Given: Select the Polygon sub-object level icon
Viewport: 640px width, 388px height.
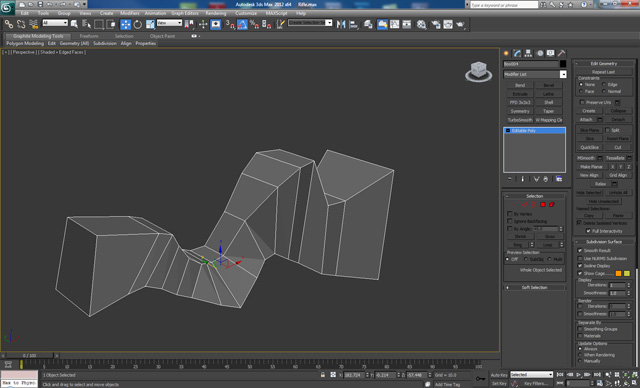Looking at the screenshot, I should (x=543, y=204).
